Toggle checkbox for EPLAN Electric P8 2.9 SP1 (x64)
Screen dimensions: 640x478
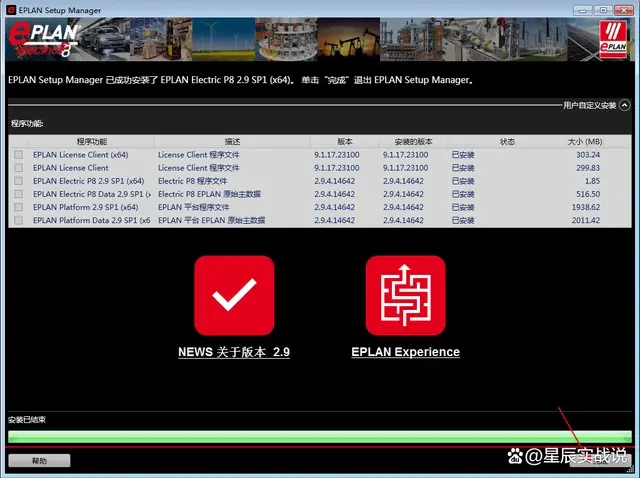(18, 181)
